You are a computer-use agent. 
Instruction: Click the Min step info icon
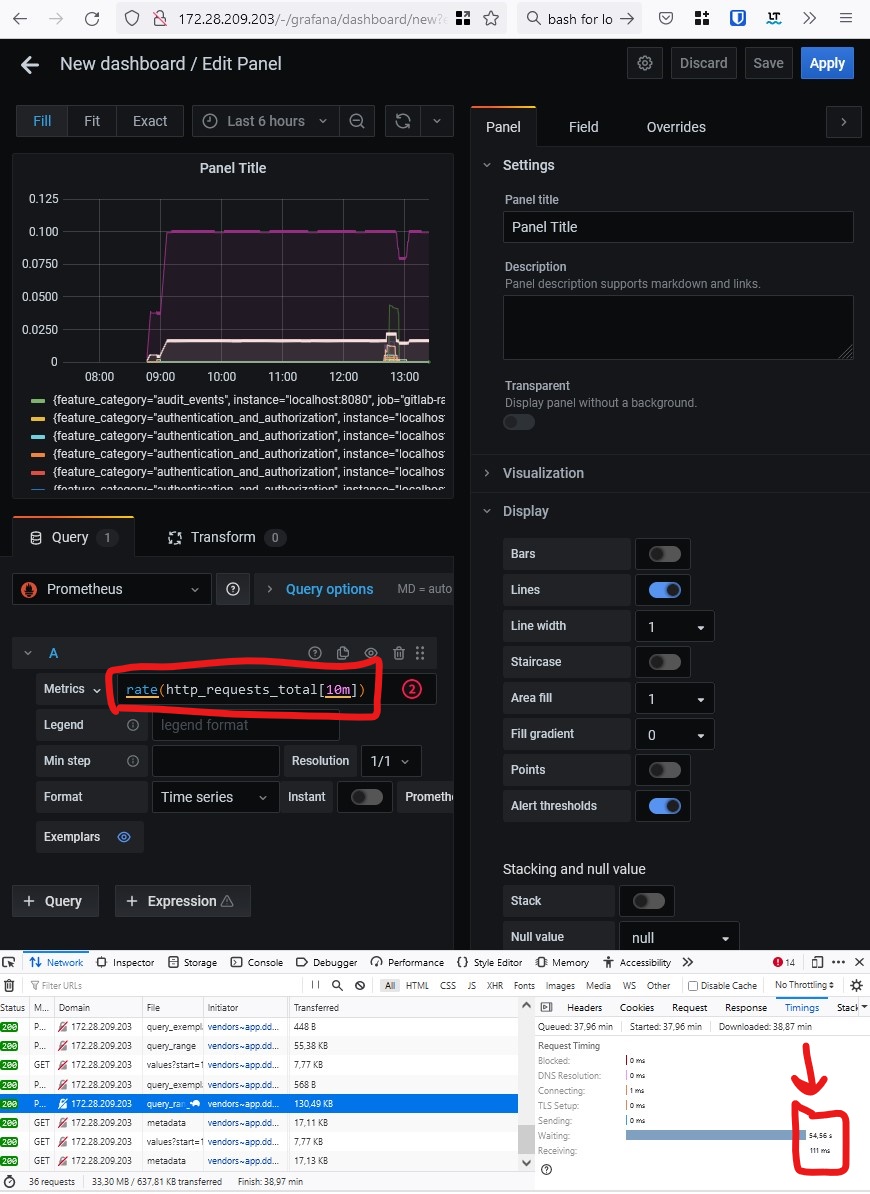tap(132, 761)
